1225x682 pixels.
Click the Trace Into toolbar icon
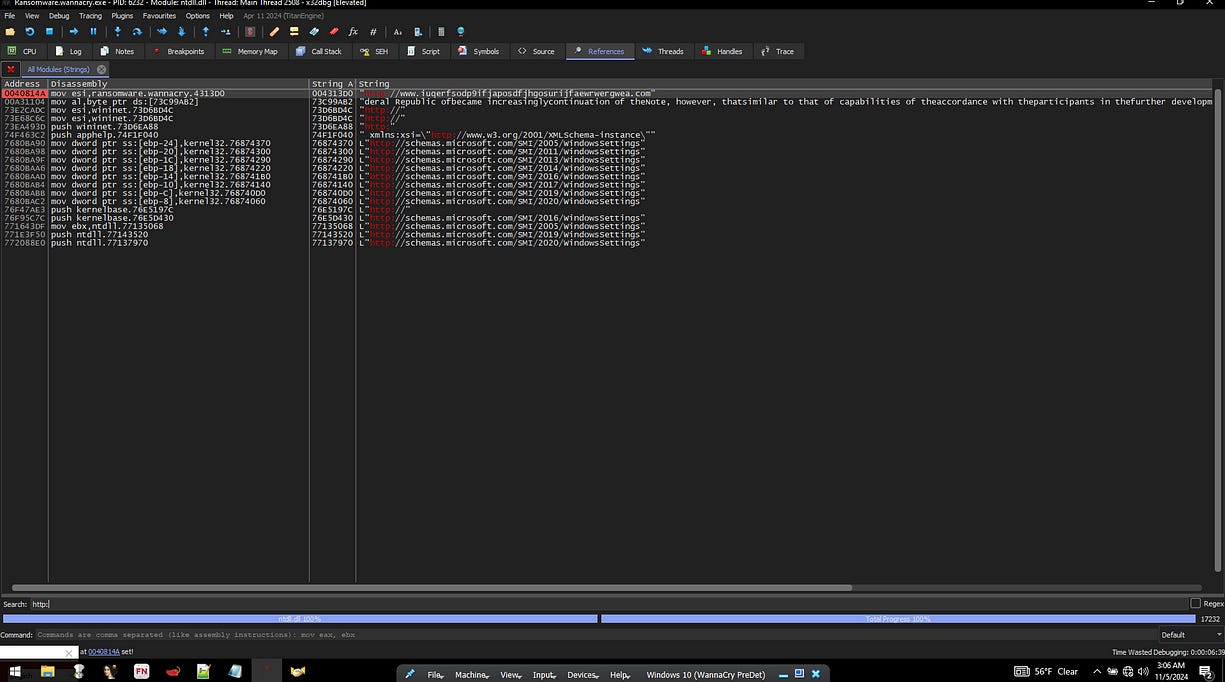point(162,32)
